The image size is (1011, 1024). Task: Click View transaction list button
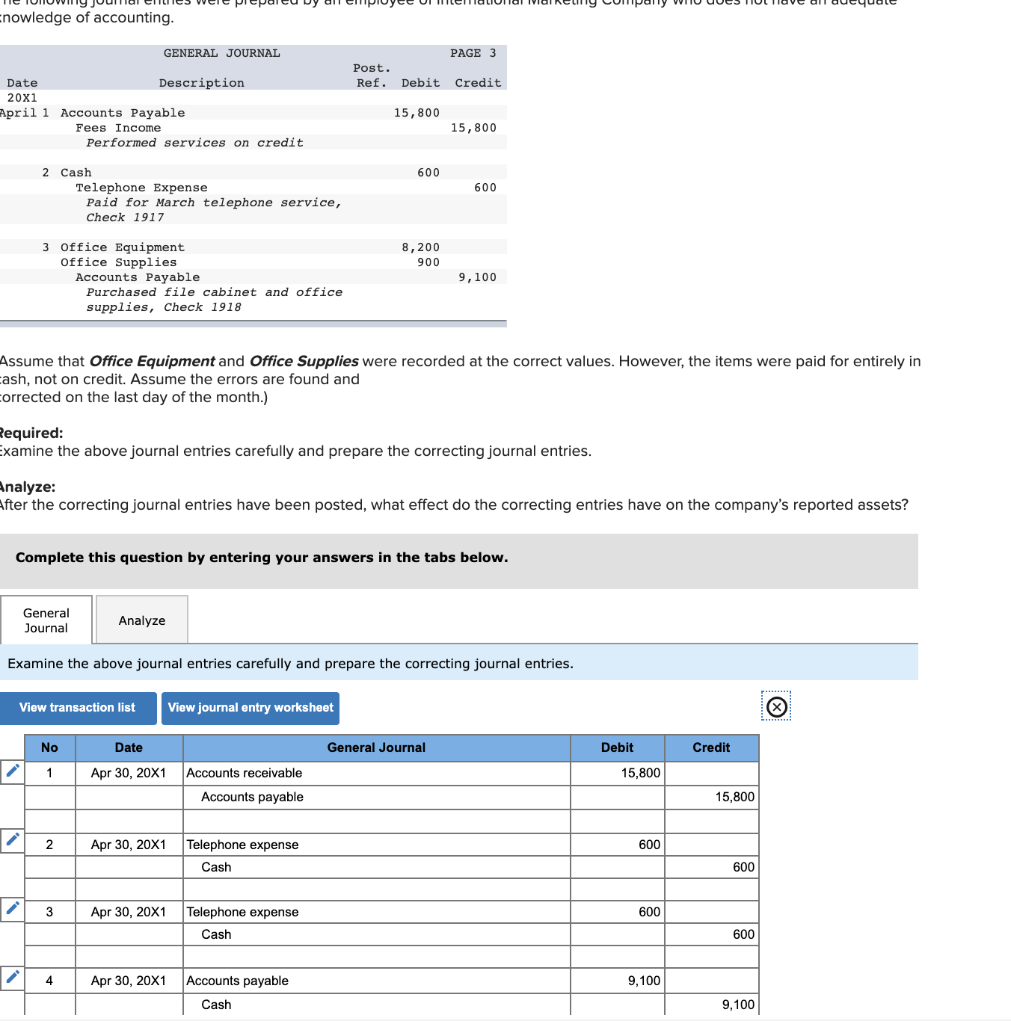click(77, 708)
